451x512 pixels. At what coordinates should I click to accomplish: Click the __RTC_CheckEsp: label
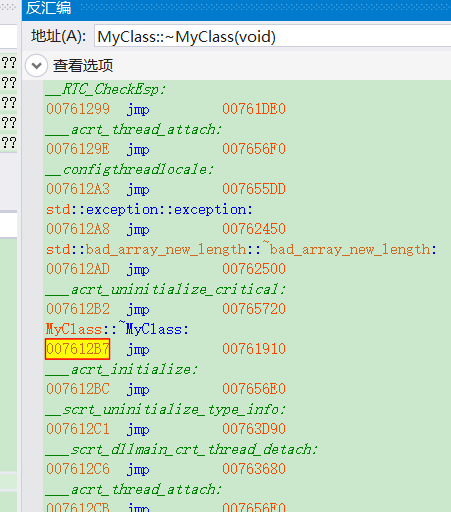[x=105, y=89]
